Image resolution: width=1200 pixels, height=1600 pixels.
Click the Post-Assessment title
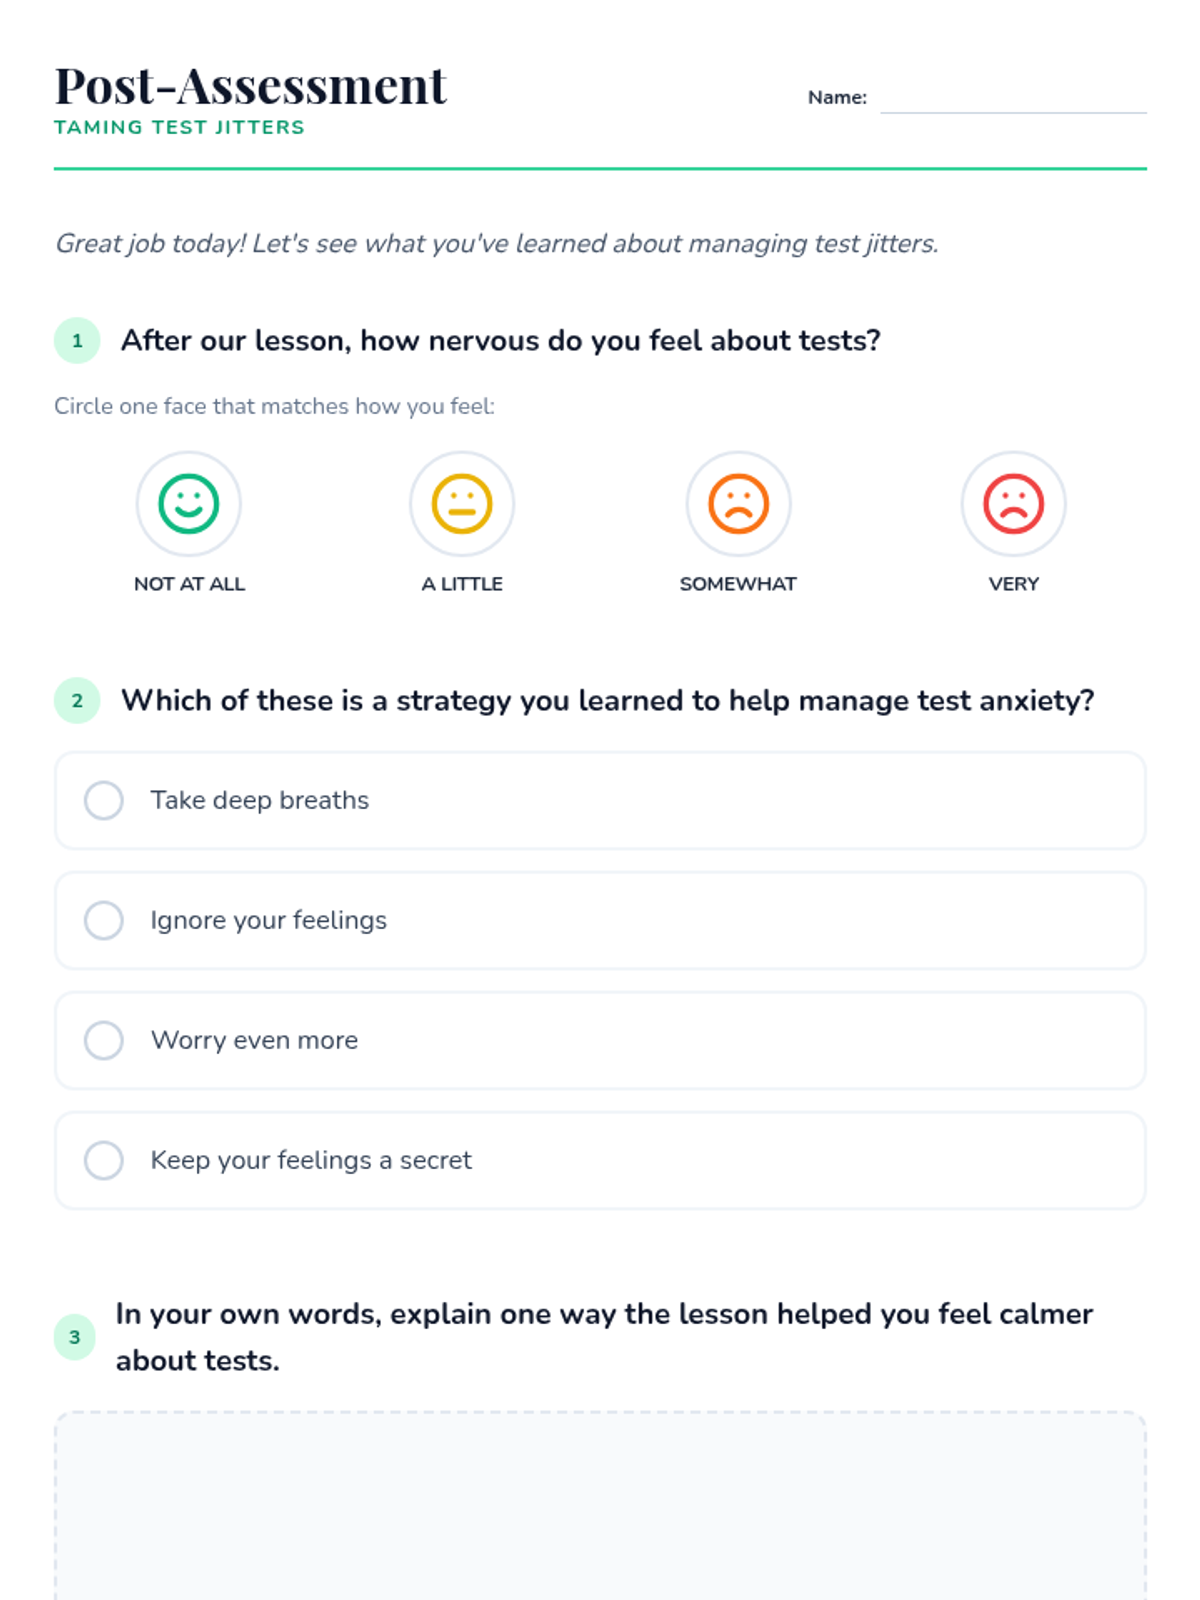point(250,86)
